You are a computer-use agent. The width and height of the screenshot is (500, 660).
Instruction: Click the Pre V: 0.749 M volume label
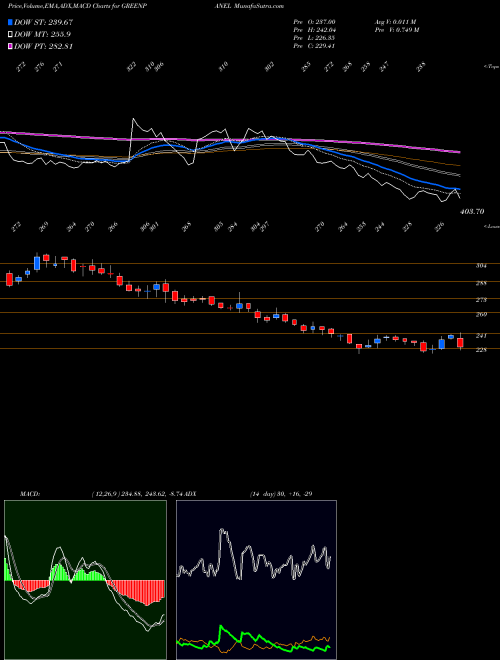[396, 29]
